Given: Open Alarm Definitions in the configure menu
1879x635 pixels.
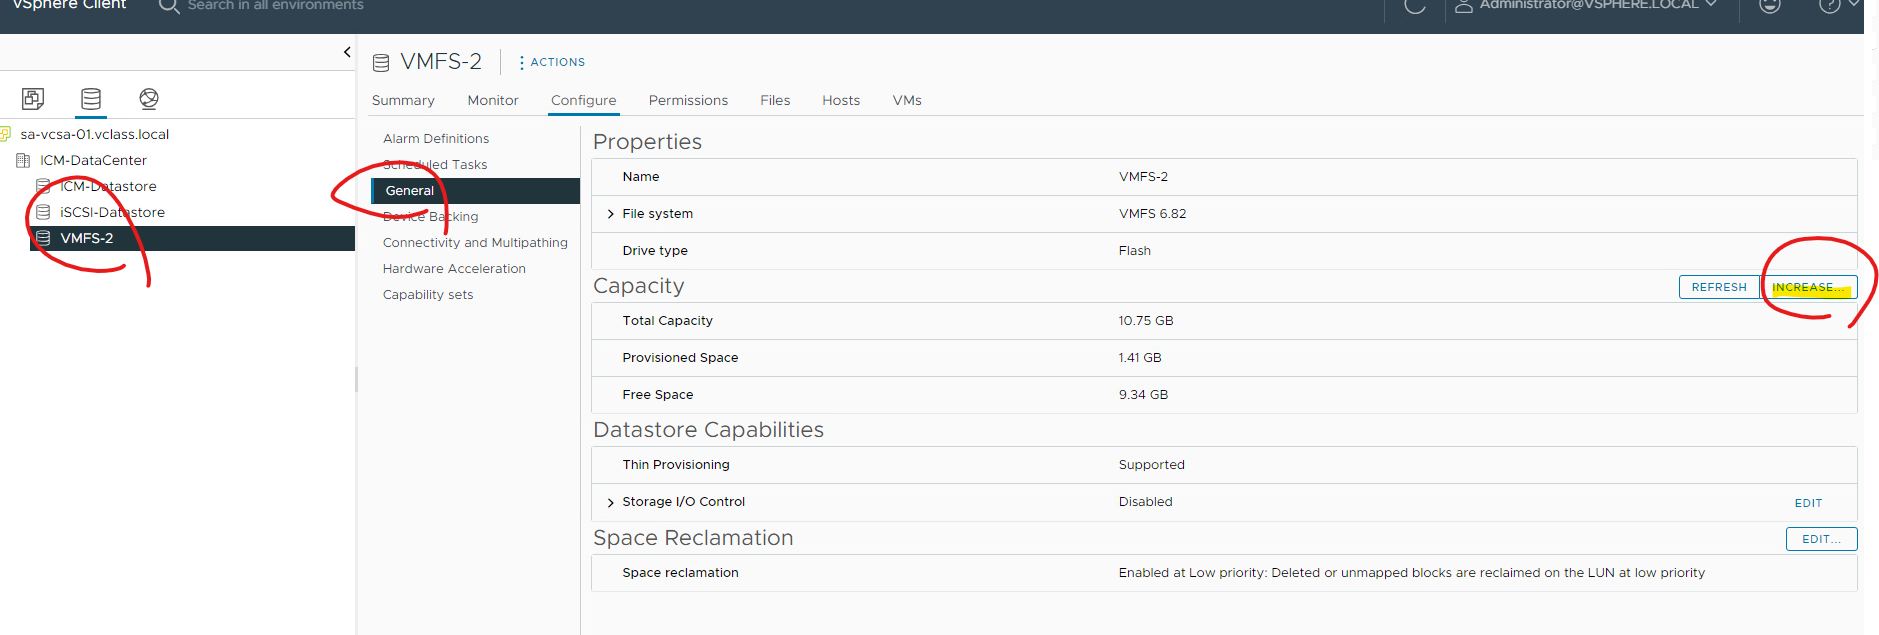Looking at the screenshot, I should (436, 139).
